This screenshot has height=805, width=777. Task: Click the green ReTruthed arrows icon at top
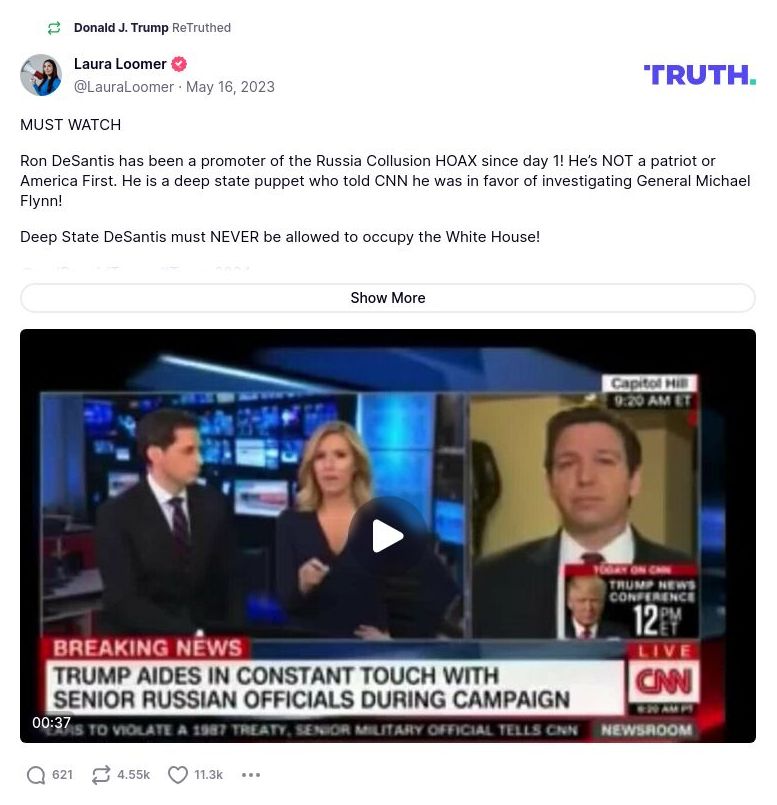[54, 28]
